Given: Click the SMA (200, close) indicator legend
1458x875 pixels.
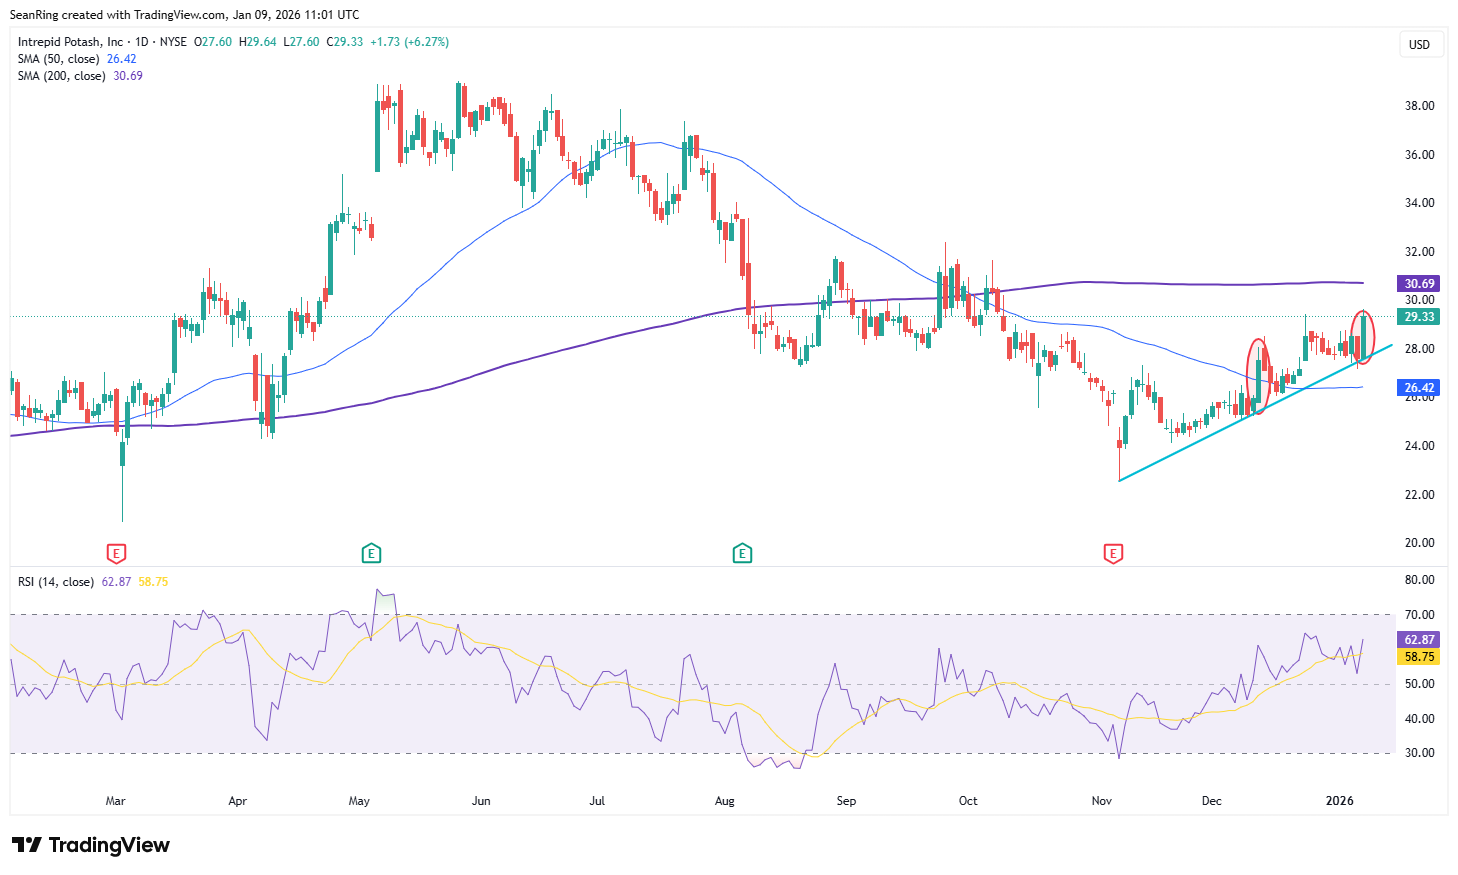Looking at the screenshot, I should (x=62, y=76).
